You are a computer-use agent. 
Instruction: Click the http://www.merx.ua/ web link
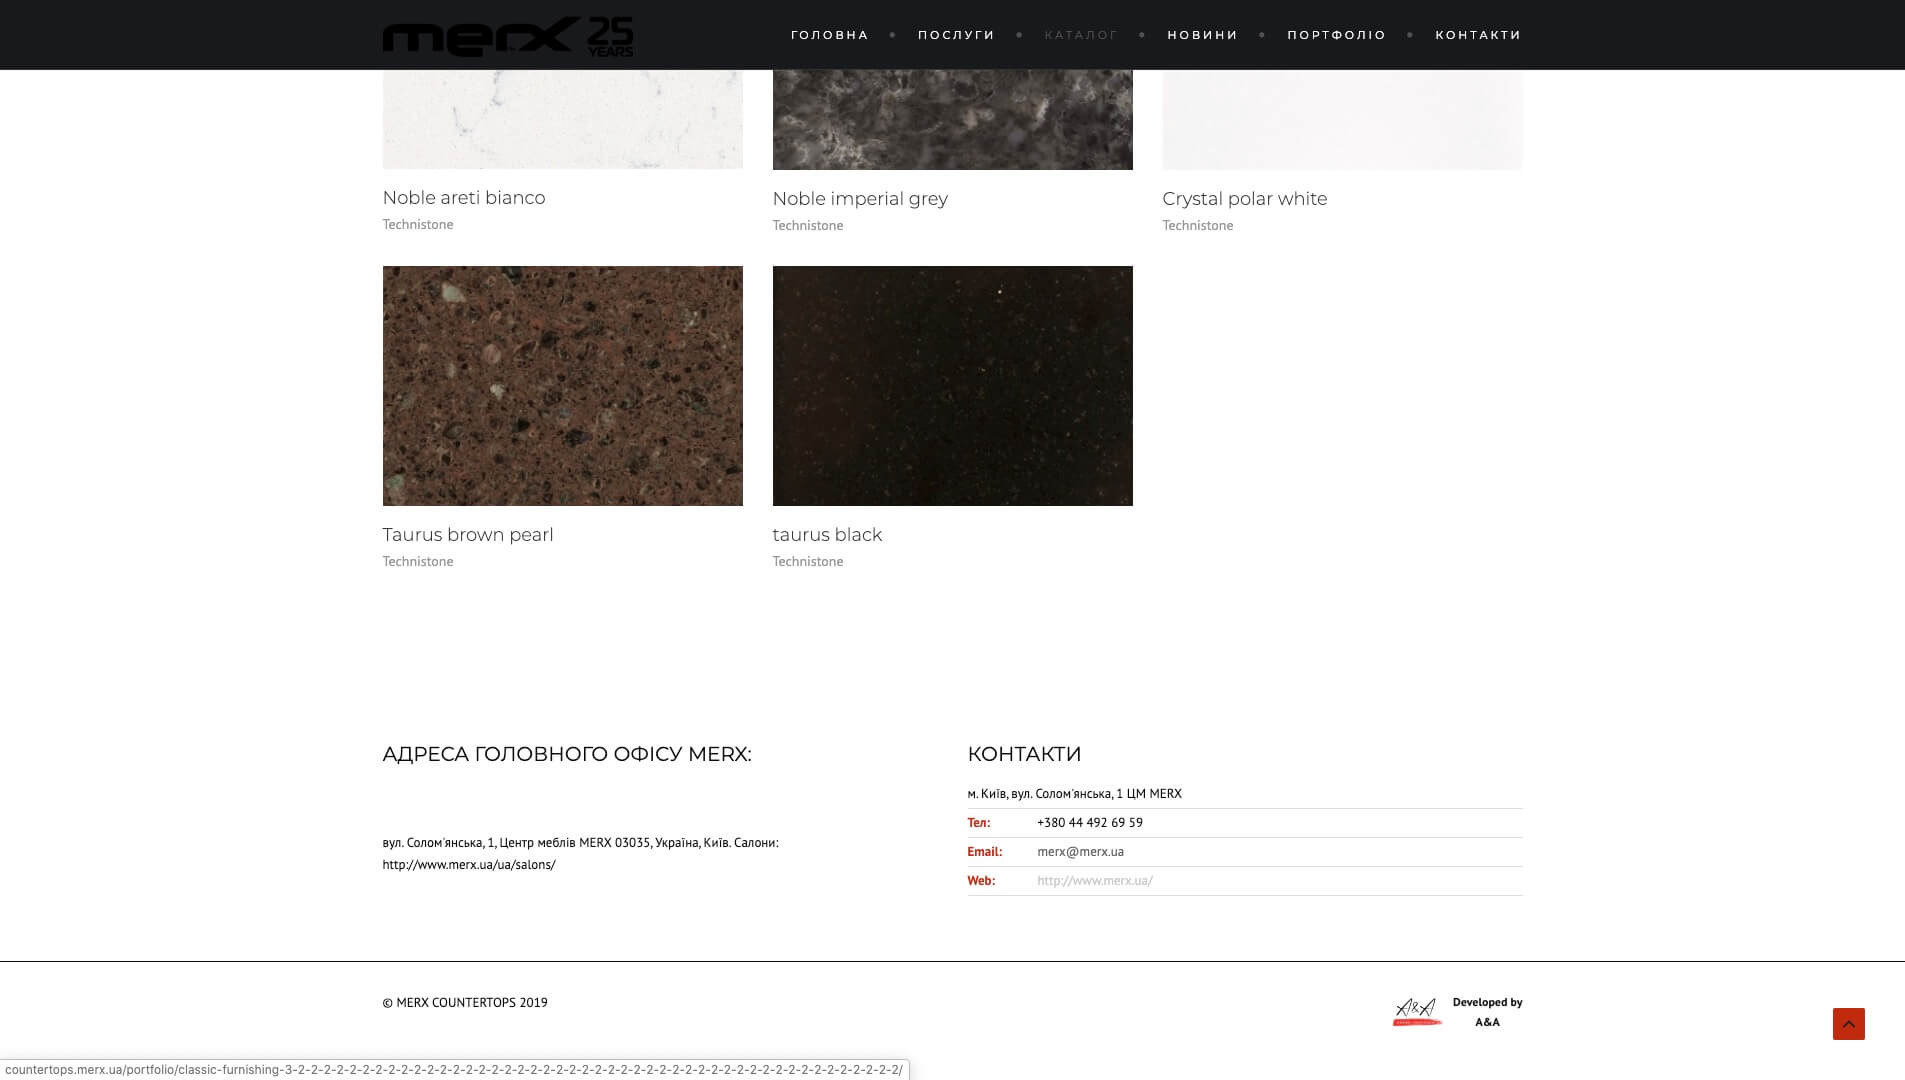click(1095, 881)
